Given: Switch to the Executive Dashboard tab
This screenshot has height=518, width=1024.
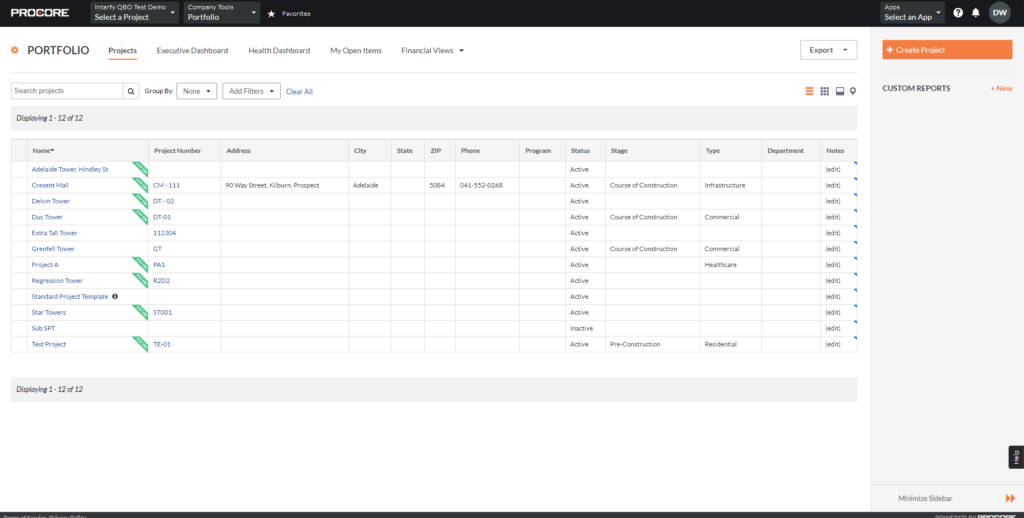Looking at the screenshot, I should click(192, 50).
